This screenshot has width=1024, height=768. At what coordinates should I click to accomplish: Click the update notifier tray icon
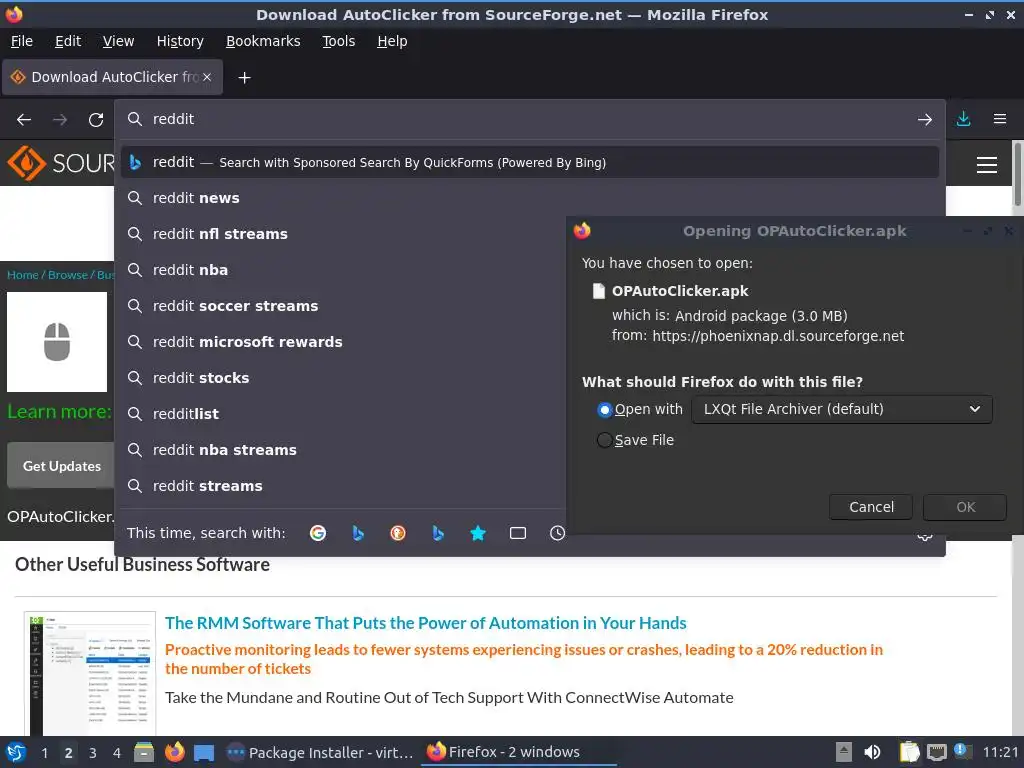point(961,750)
